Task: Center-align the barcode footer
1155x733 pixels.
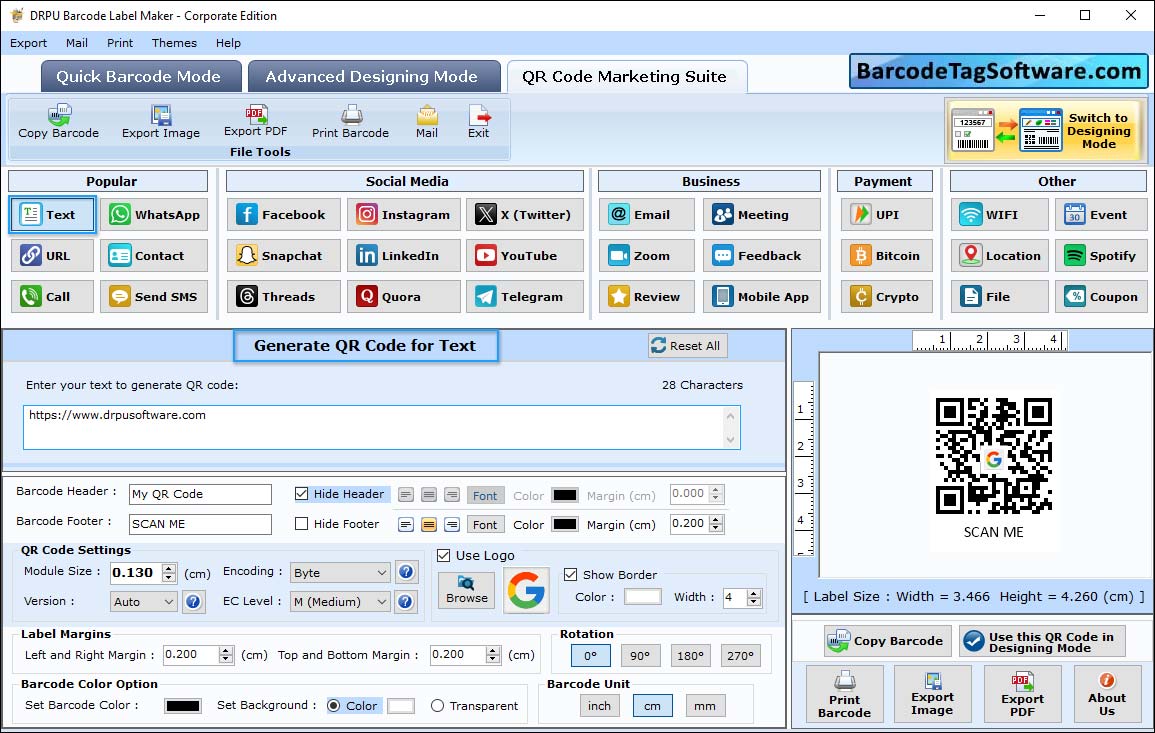Action: (x=429, y=525)
